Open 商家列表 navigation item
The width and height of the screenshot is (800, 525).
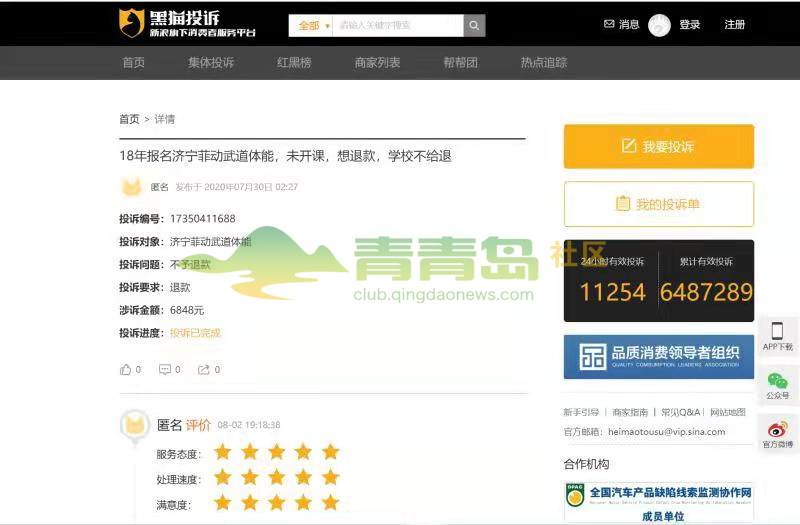tap(378, 62)
